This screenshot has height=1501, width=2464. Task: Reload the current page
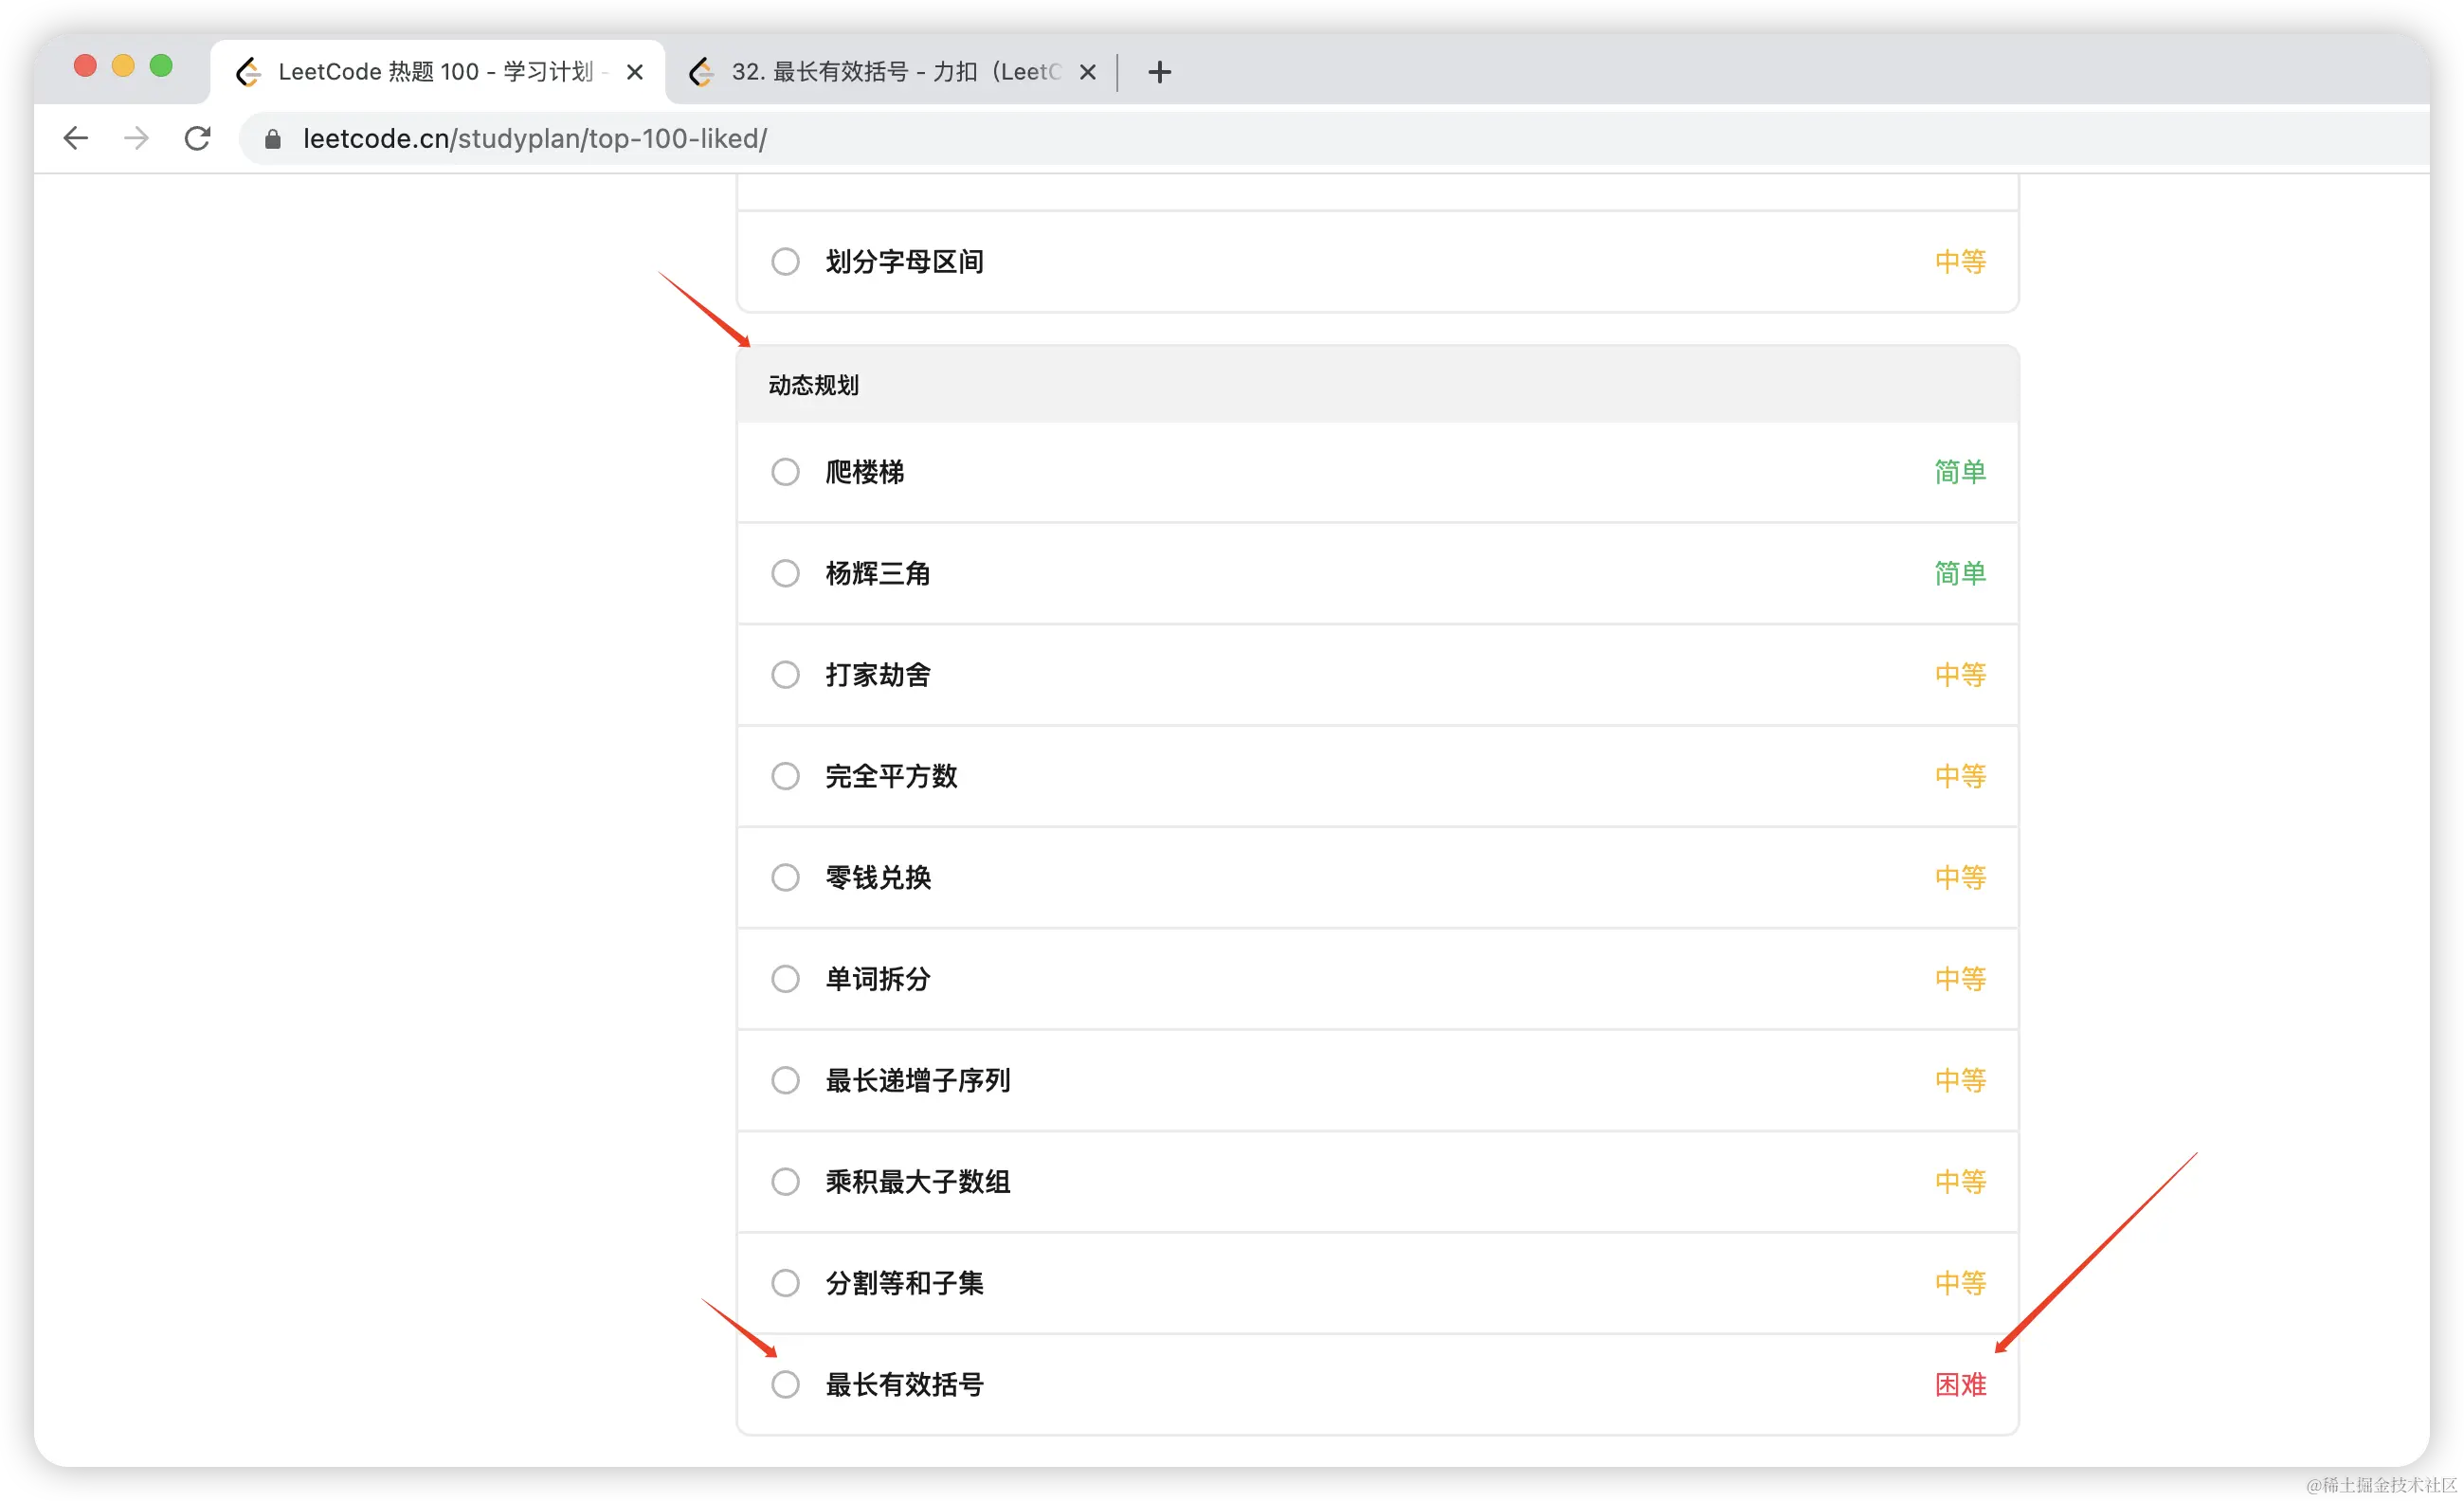coord(198,138)
